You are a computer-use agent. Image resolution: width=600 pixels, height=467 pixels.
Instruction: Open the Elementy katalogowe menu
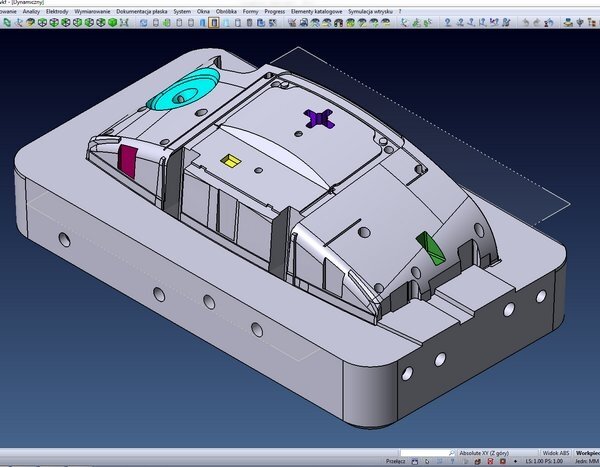tap(316, 11)
